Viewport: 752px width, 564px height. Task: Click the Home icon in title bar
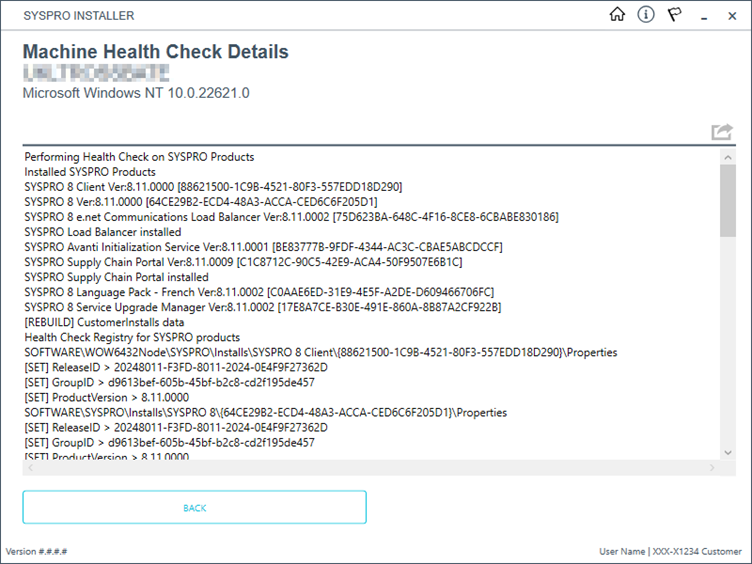[x=617, y=15]
